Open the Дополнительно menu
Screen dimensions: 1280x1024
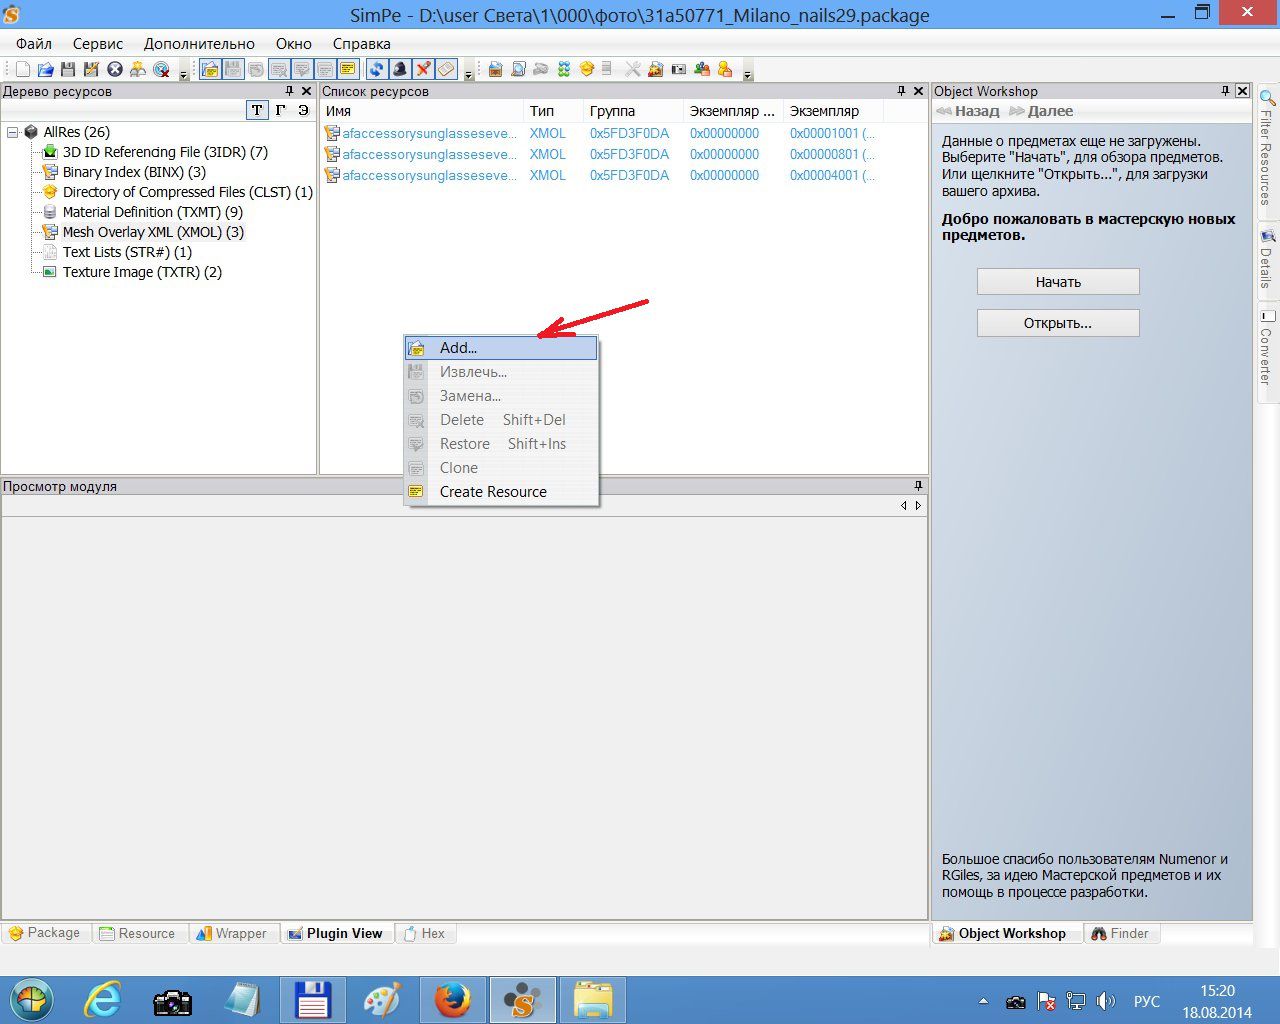[x=199, y=44]
